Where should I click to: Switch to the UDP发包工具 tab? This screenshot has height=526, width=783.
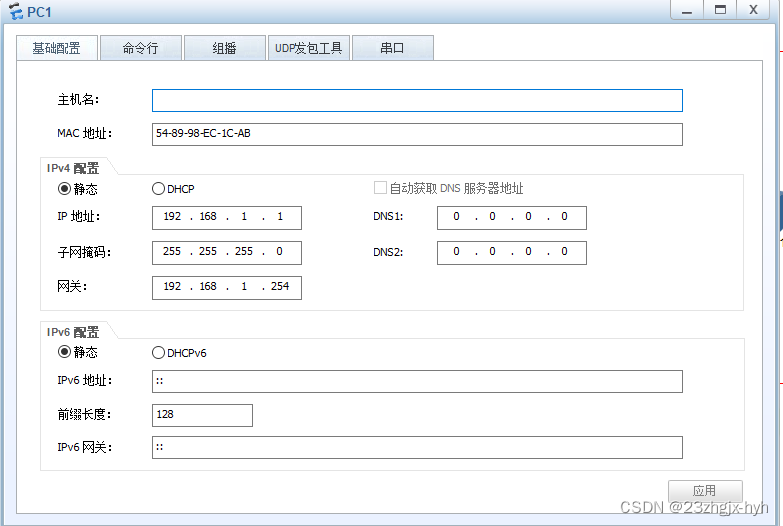pos(308,48)
